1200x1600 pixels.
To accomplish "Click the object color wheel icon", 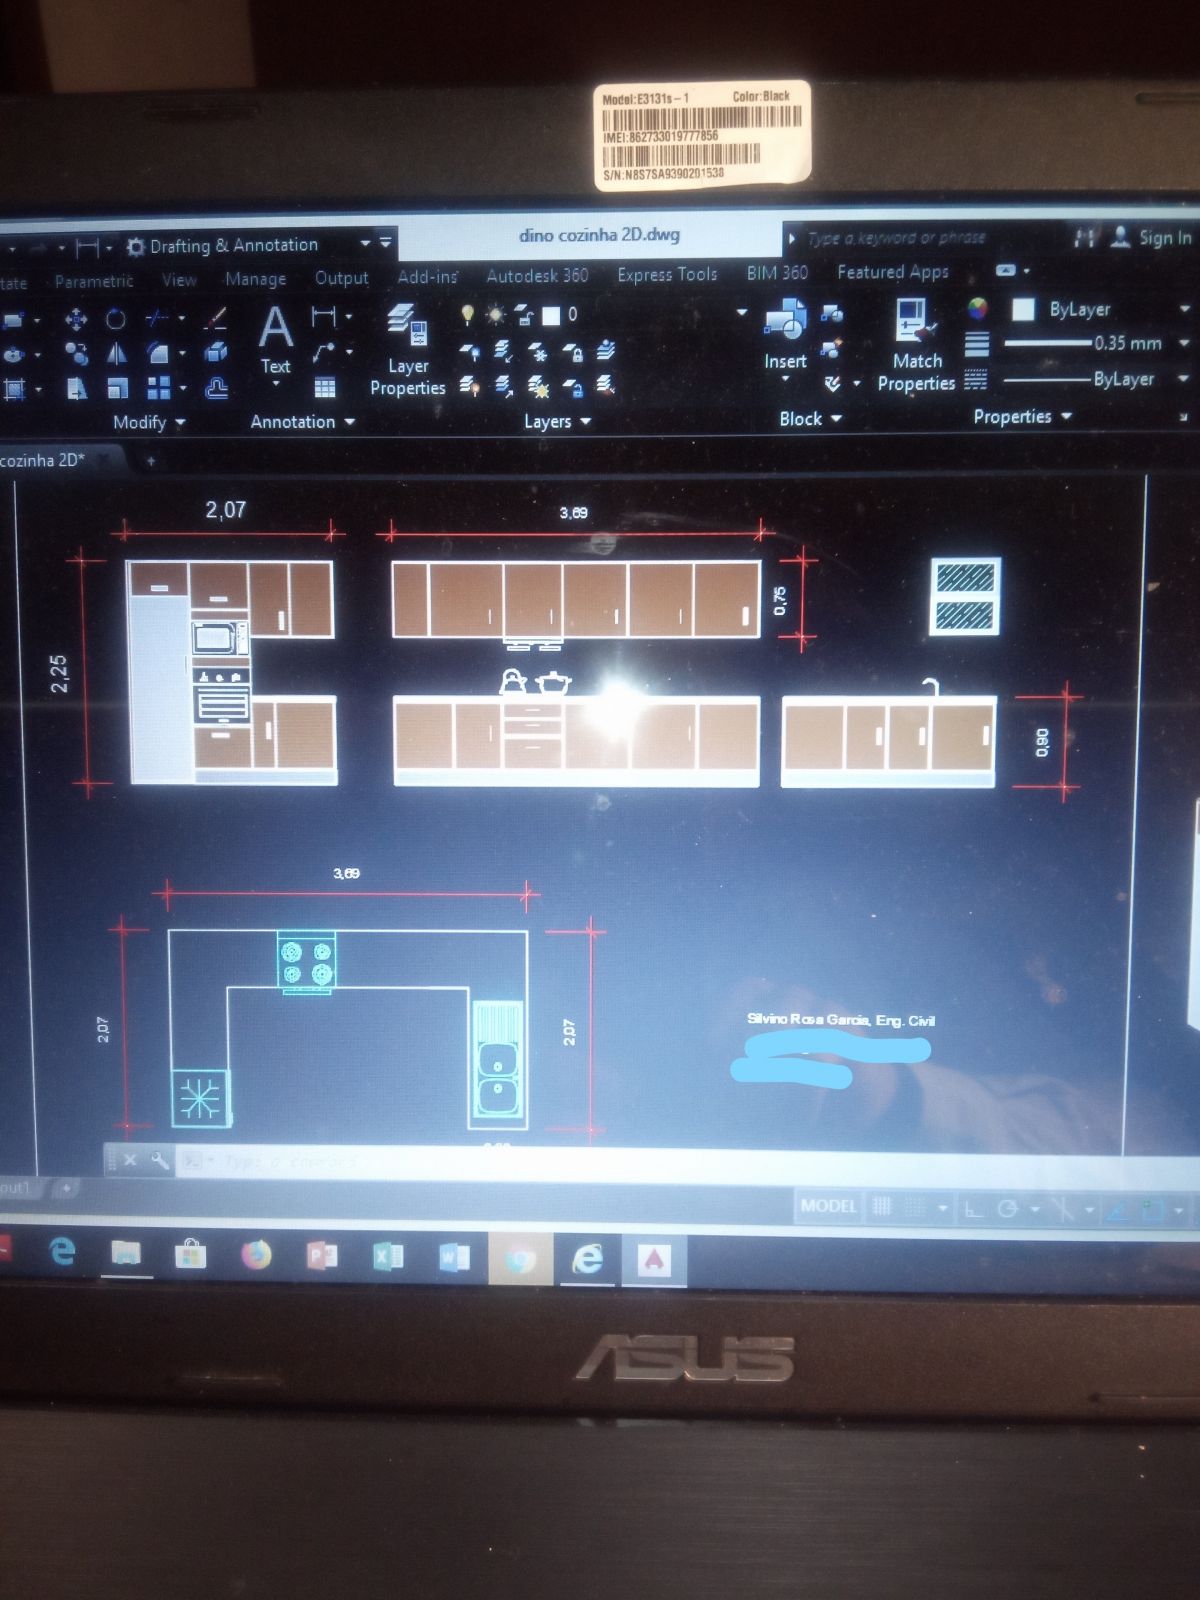I will (977, 309).
